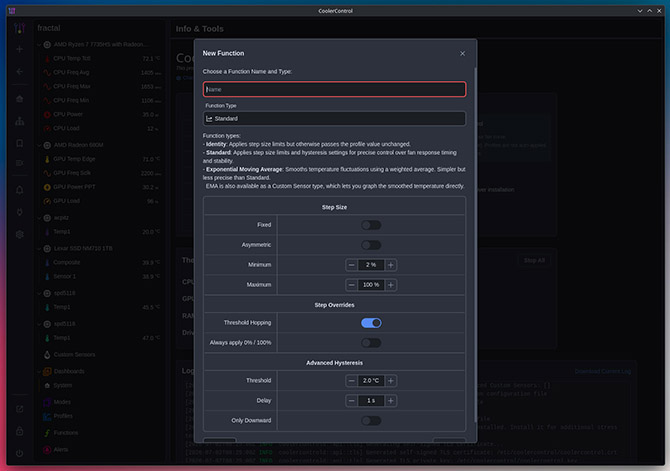Collapse the Dashboards tree group

pos(39,371)
